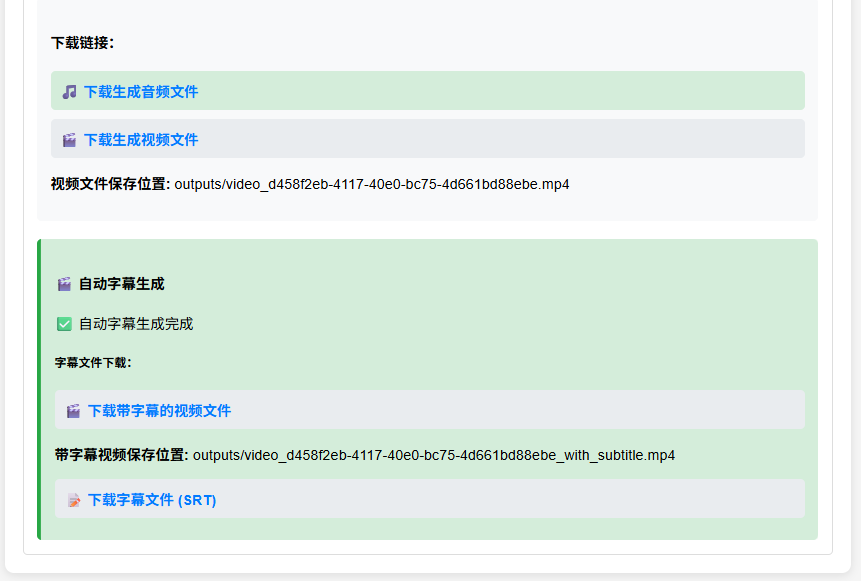Click the memo icon beside 下载字幕文件 (SRT)
Image resolution: width=861 pixels, height=581 pixels.
pyautogui.click(x=73, y=500)
